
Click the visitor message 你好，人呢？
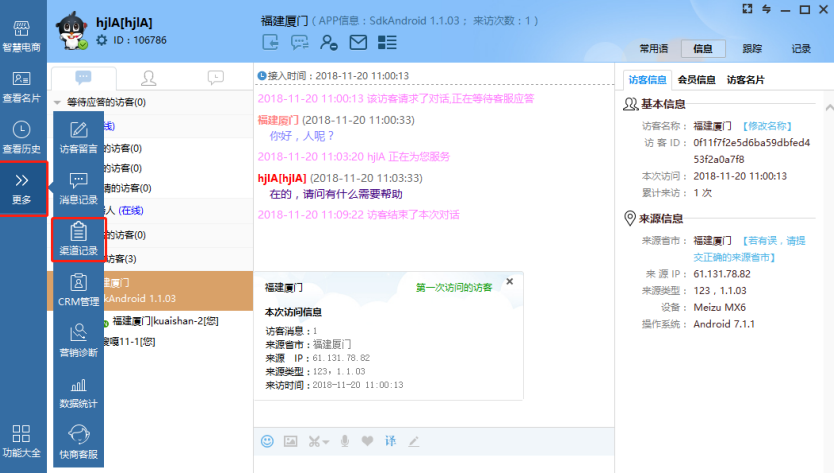[302, 136]
